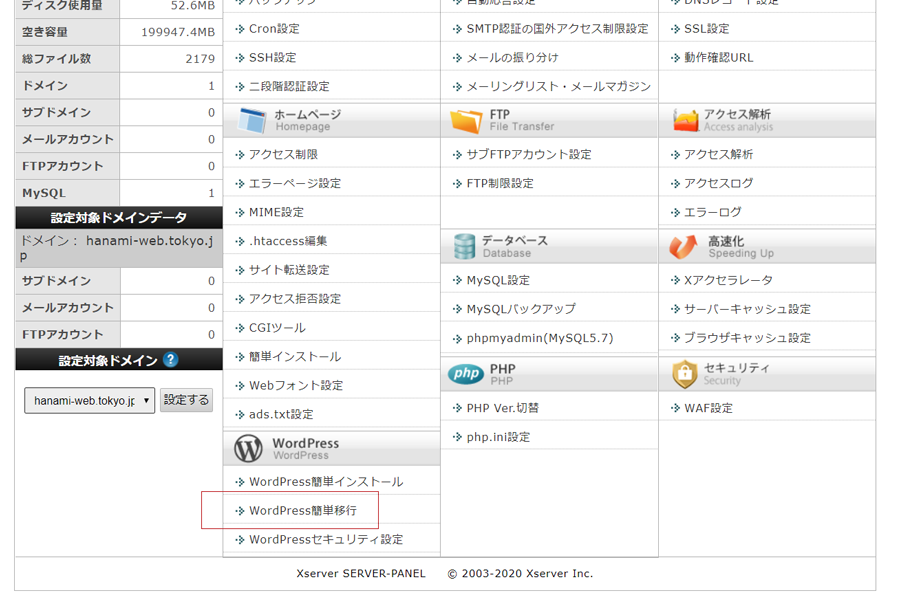Click the Access analysis chart icon
Viewport: 900px width, 594px height.
point(685,121)
